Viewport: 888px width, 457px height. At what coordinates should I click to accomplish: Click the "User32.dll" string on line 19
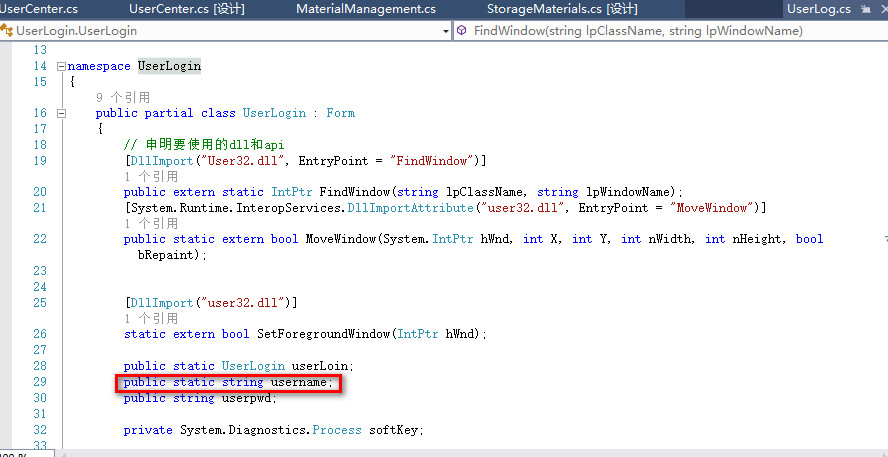(243, 161)
